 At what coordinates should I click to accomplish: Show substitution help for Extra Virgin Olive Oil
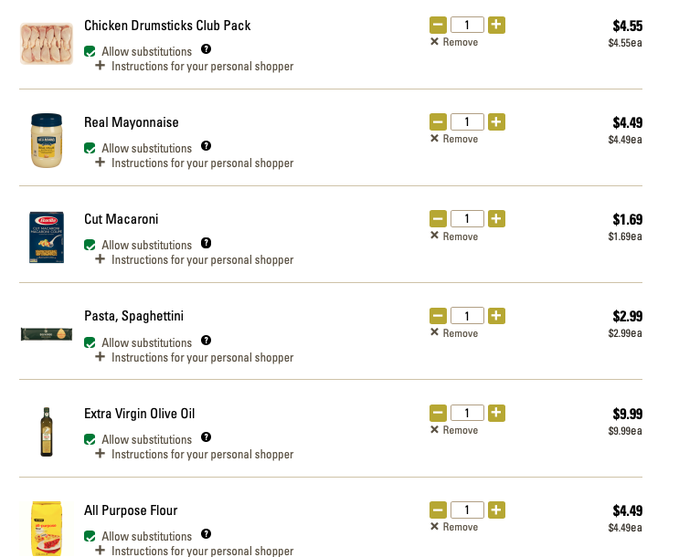[206, 437]
